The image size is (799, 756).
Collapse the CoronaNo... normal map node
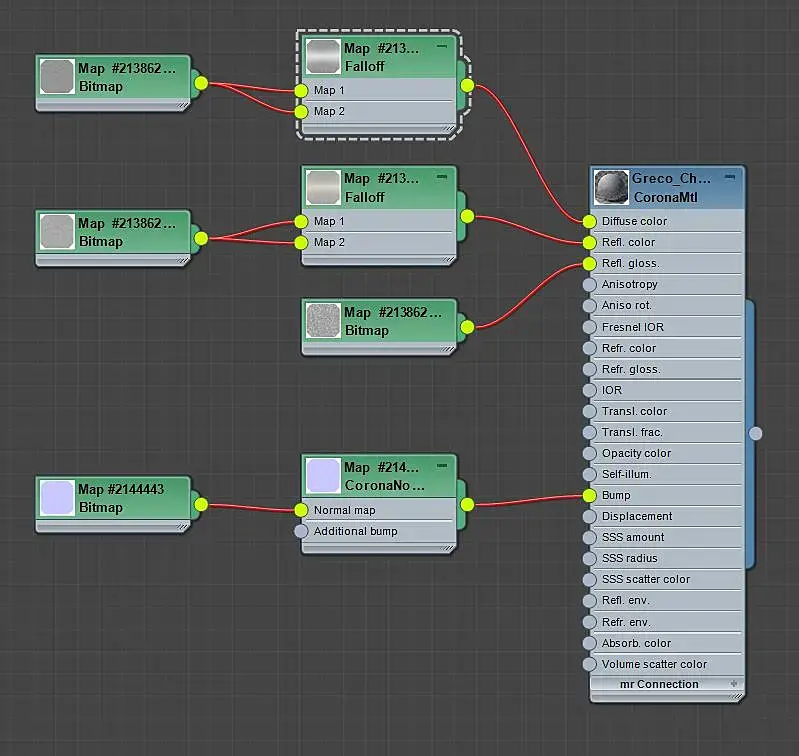(x=441, y=466)
